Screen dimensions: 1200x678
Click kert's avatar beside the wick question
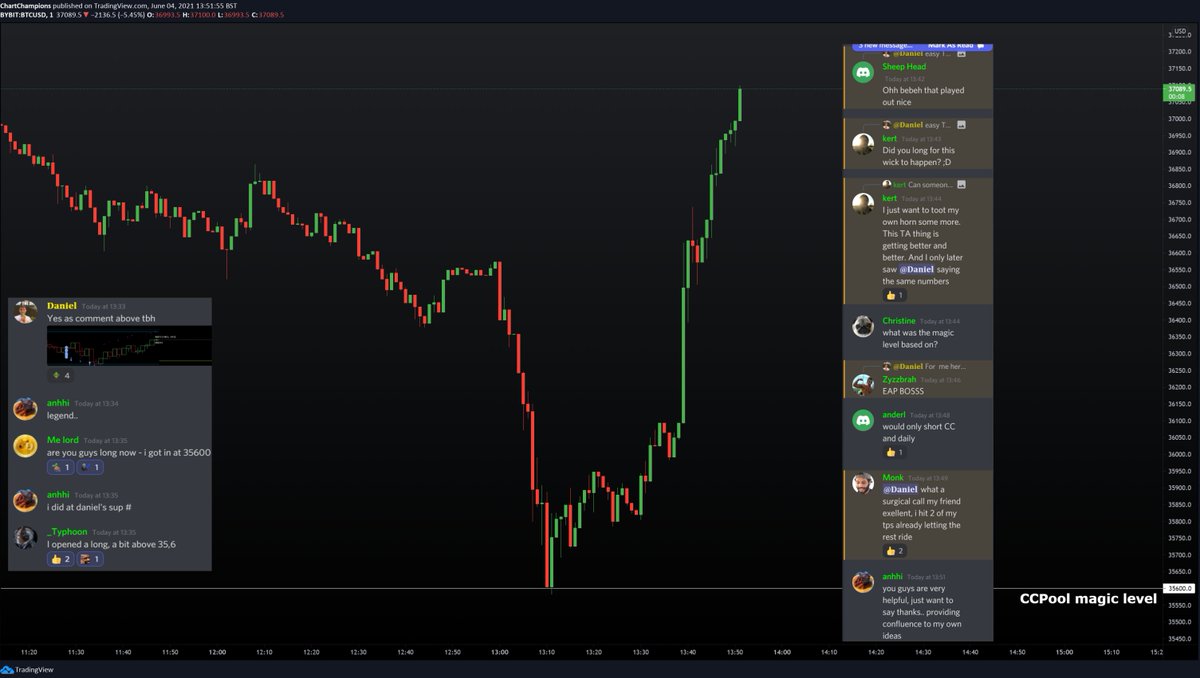(x=863, y=144)
